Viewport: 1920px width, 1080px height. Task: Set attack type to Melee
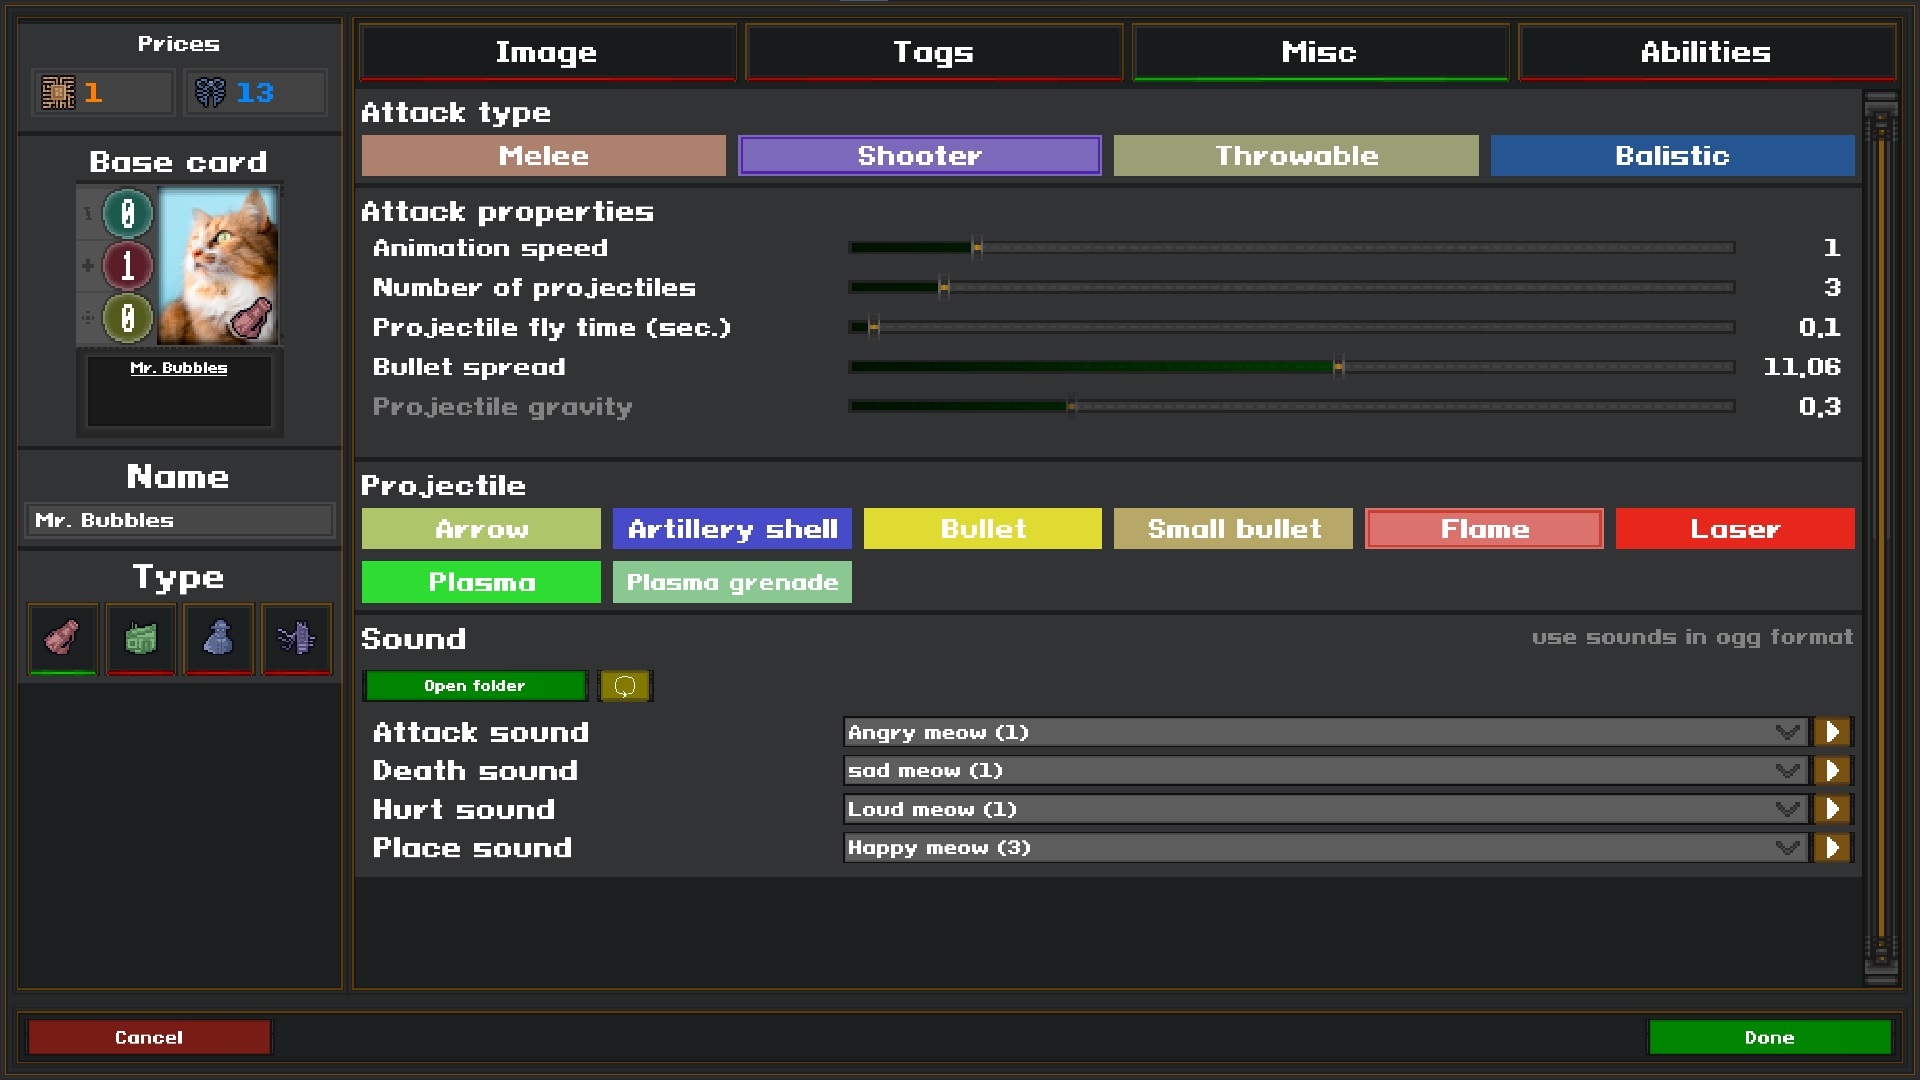(543, 156)
